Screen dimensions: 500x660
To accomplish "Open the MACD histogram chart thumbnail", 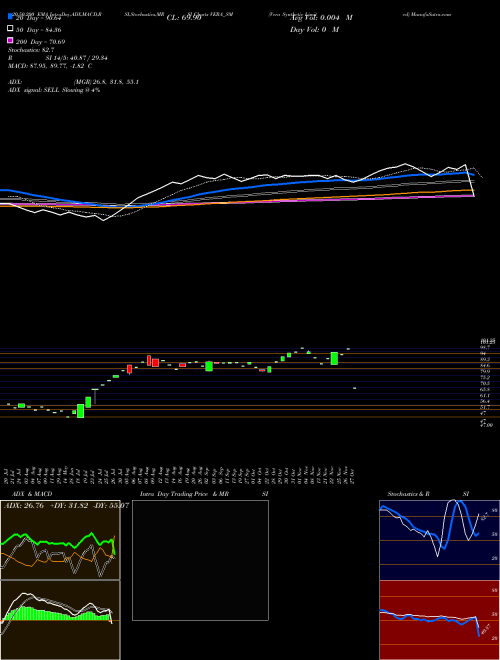I will [60, 620].
